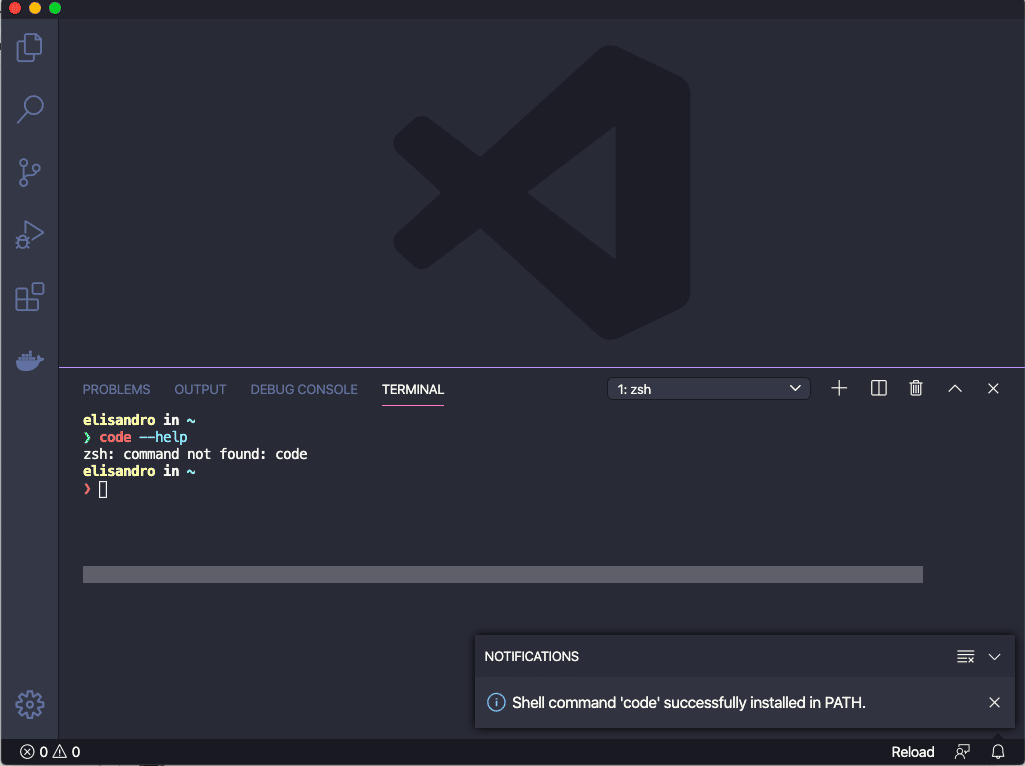Screen dimensions: 1025x766
Task: Switch to the Output tab
Action: click(x=200, y=390)
